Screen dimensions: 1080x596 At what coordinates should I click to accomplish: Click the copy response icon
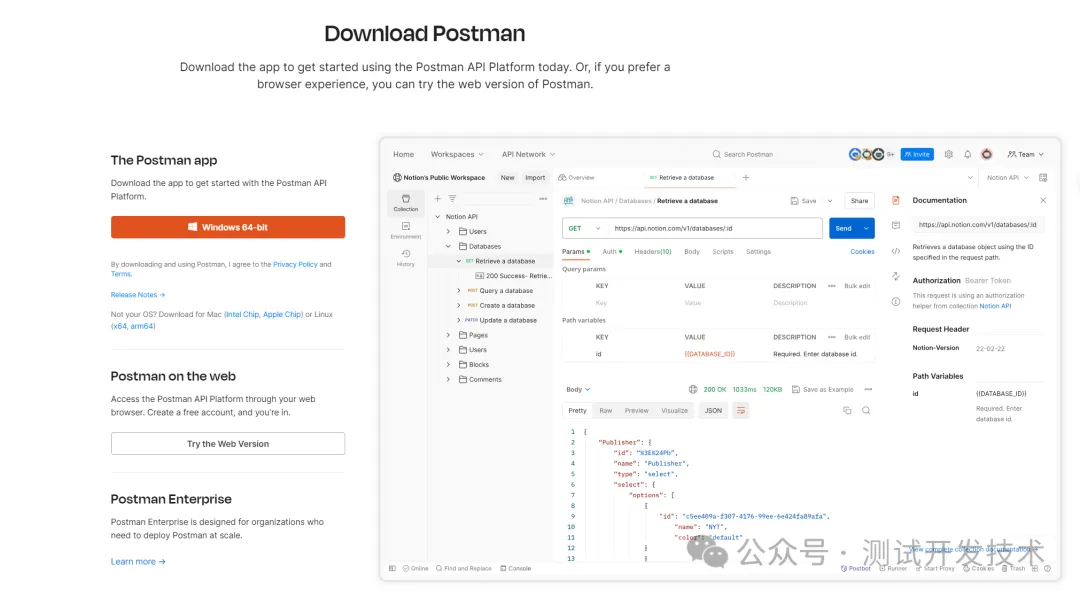[847, 410]
